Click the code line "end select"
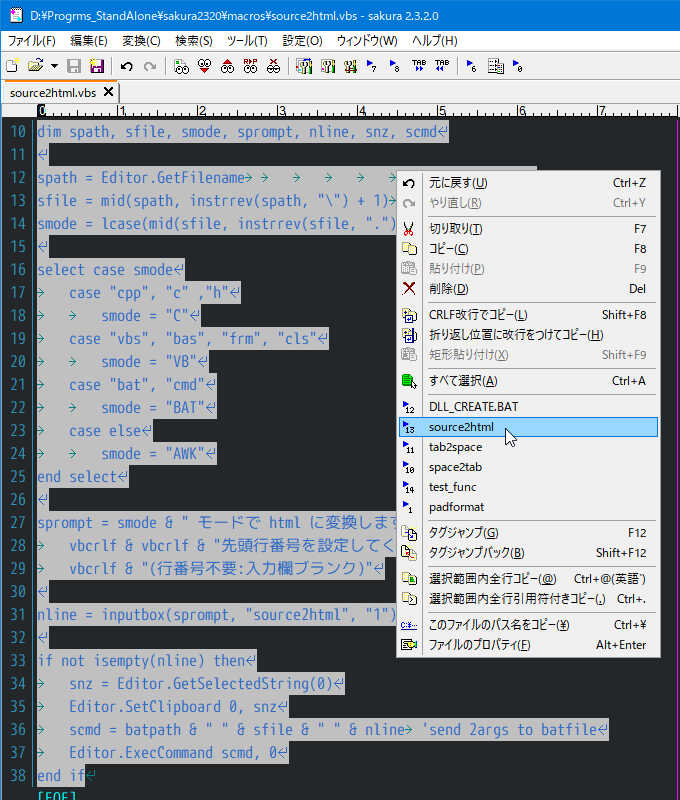Viewport: 680px width, 800px height. tap(78, 477)
